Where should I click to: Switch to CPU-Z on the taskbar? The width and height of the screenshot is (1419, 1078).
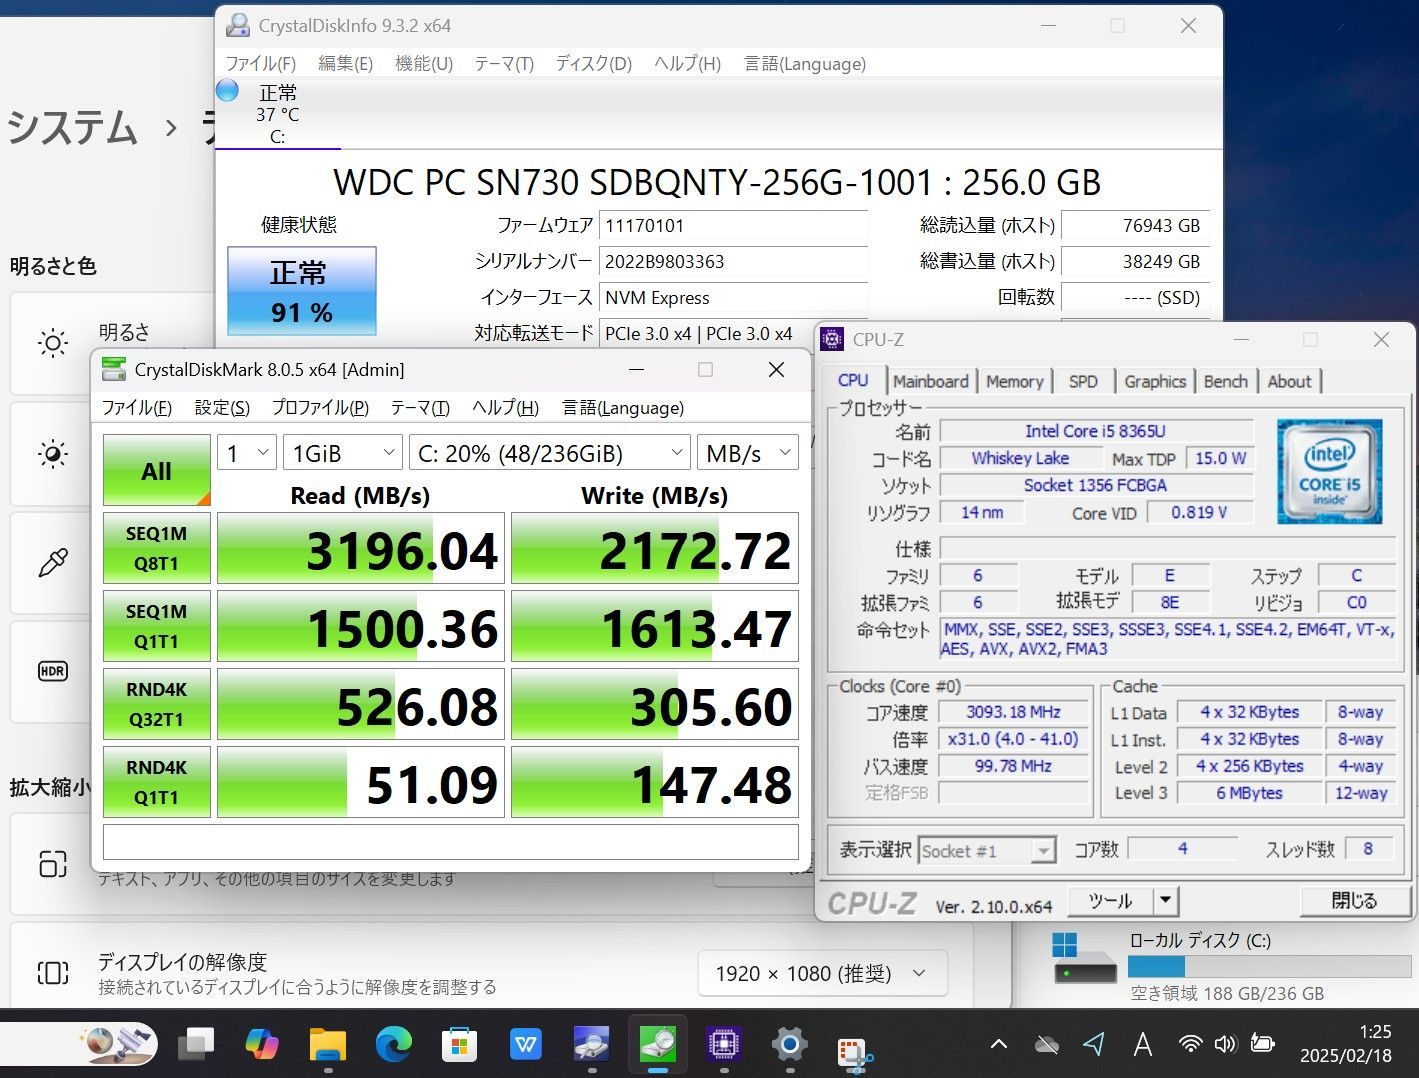pos(722,1045)
